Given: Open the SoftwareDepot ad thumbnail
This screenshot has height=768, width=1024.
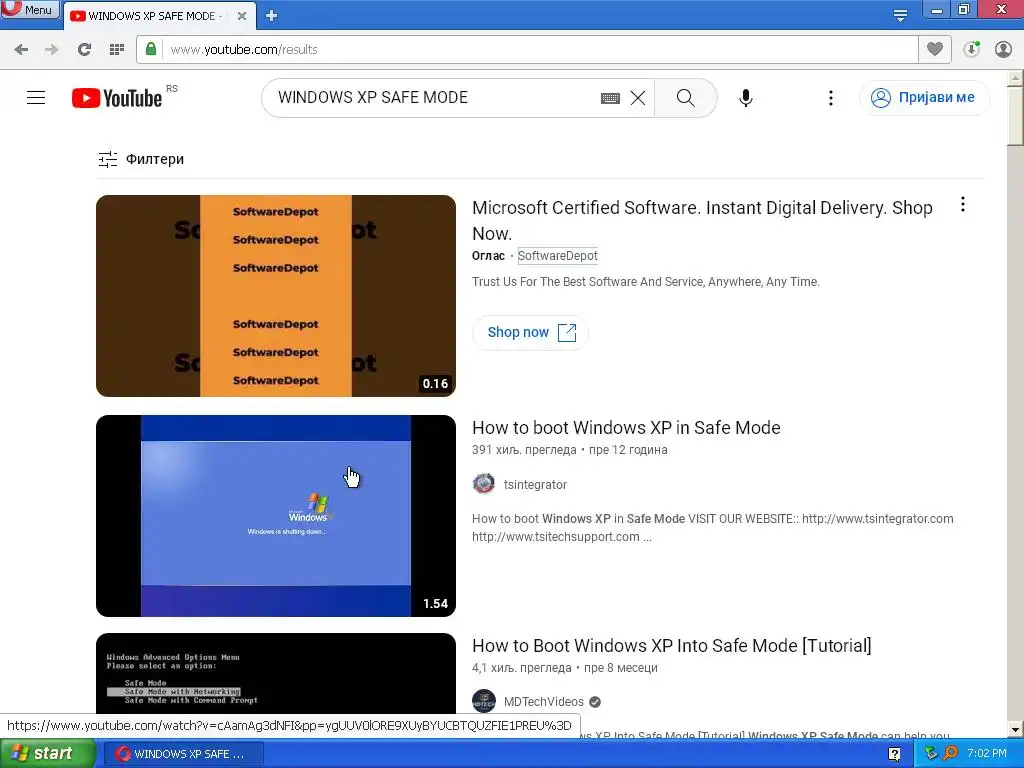Looking at the screenshot, I should pyautogui.click(x=276, y=296).
